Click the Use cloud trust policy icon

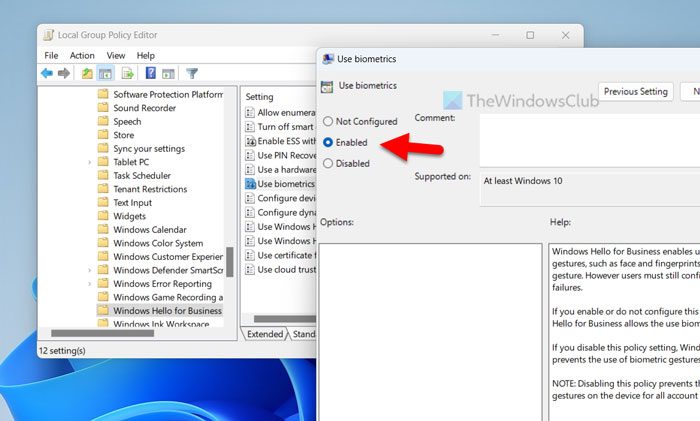[250, 270]
